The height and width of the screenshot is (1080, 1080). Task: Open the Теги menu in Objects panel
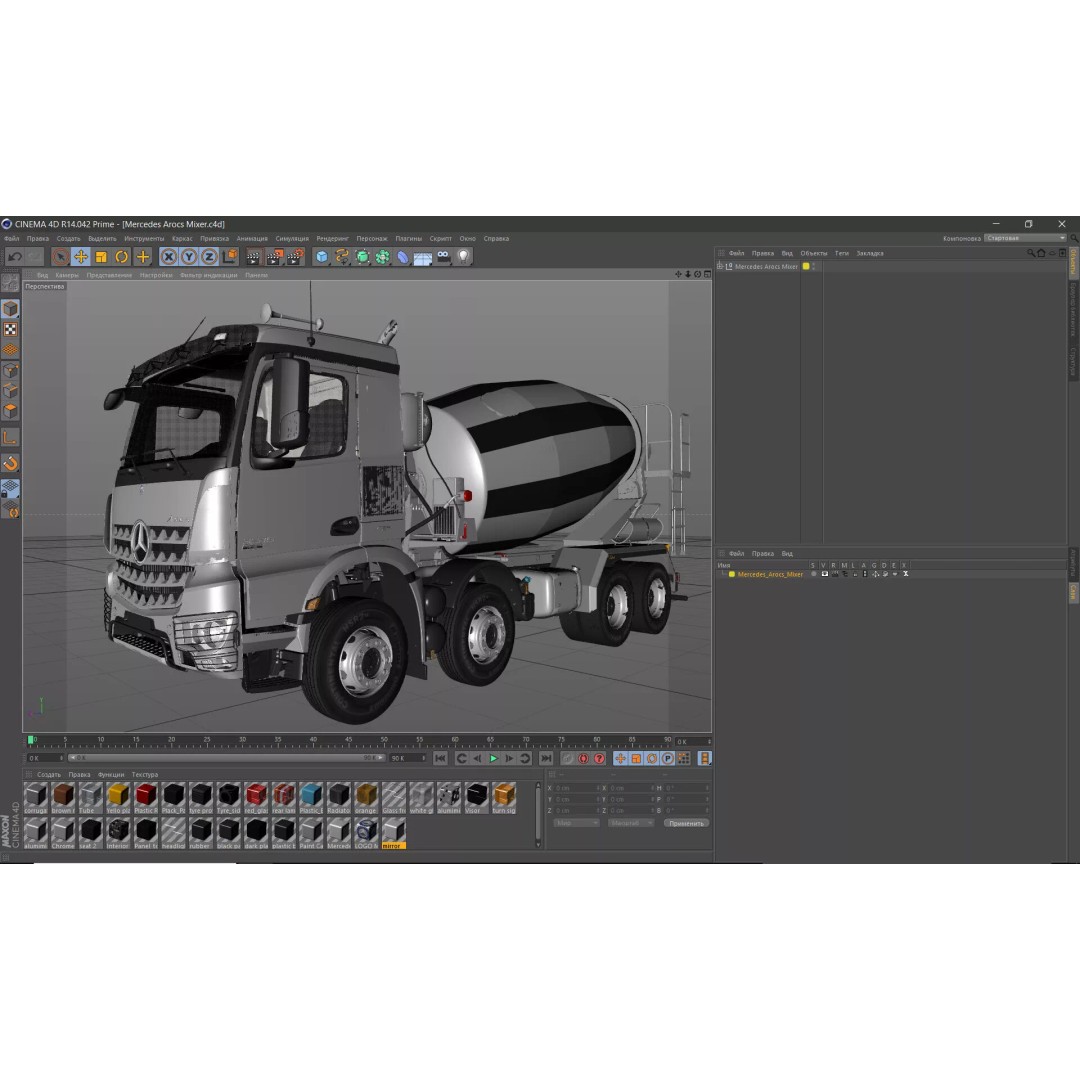pyautogui.click(x=842, y=253)
